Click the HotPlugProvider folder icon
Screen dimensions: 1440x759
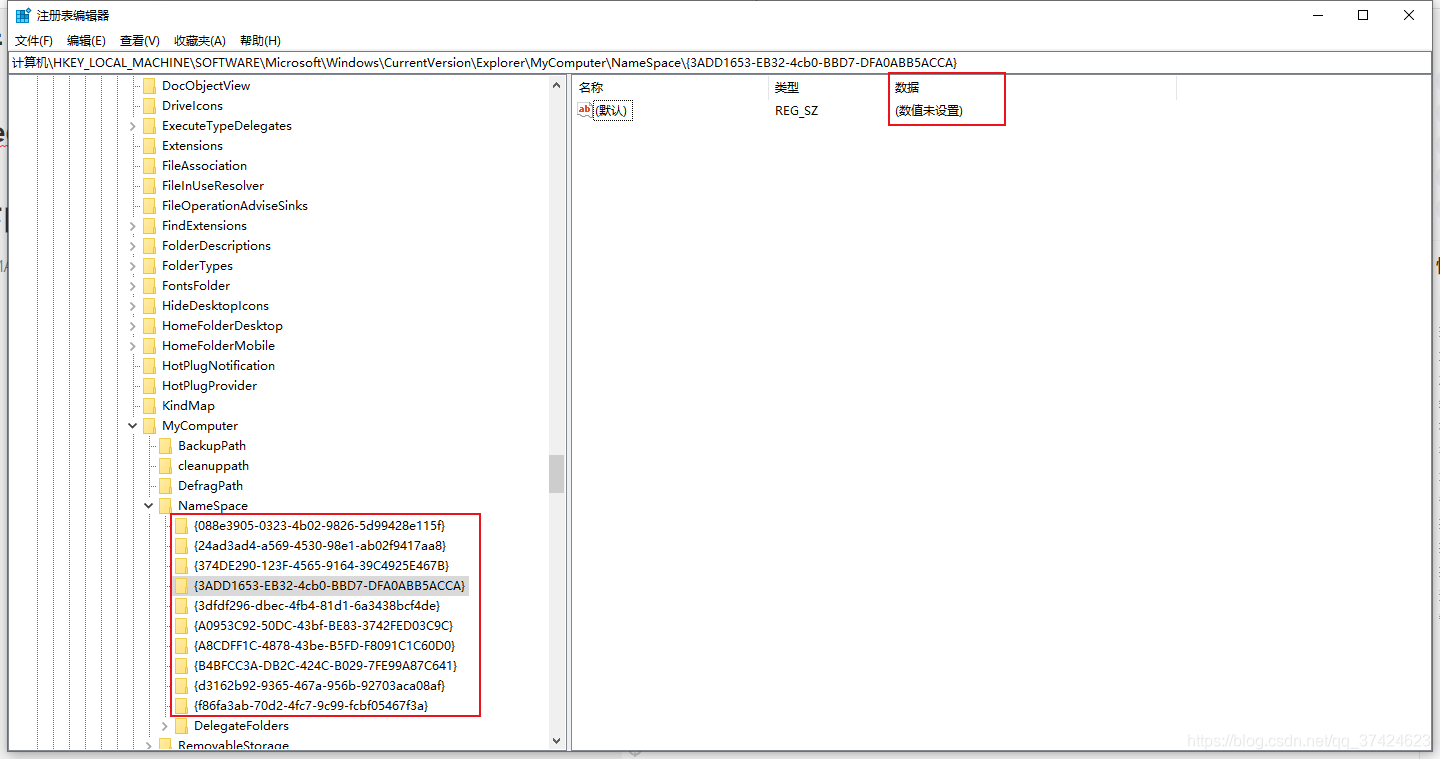pos(150,386)
